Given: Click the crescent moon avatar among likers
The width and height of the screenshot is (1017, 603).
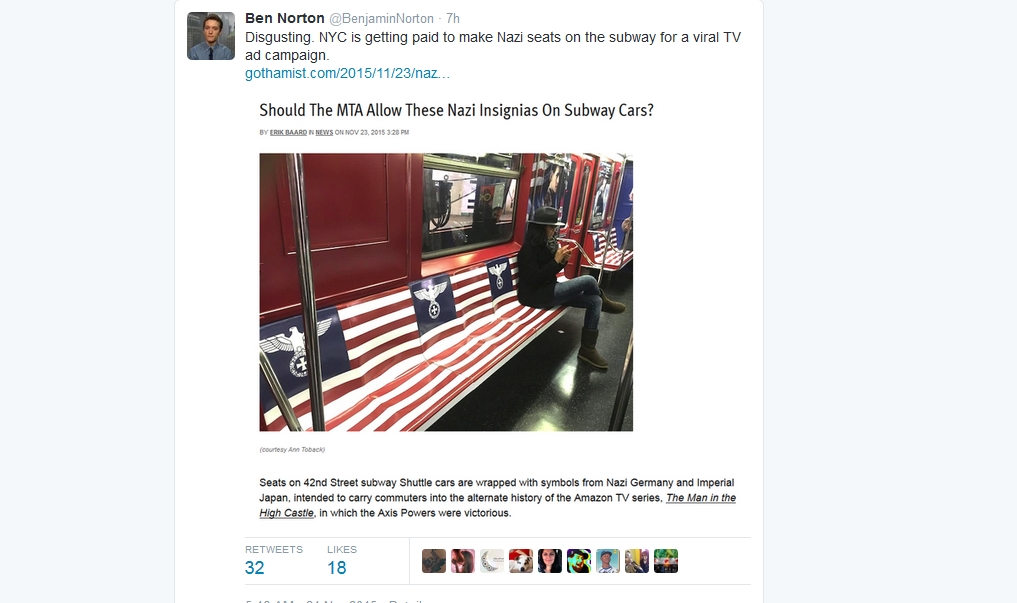Looking at the screenshot, I should click(x=492, y=561).
